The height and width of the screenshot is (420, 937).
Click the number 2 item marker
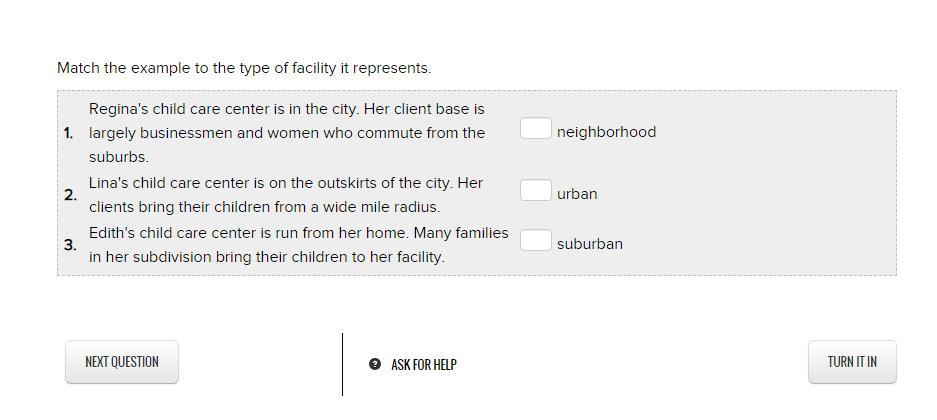point(69,195)
